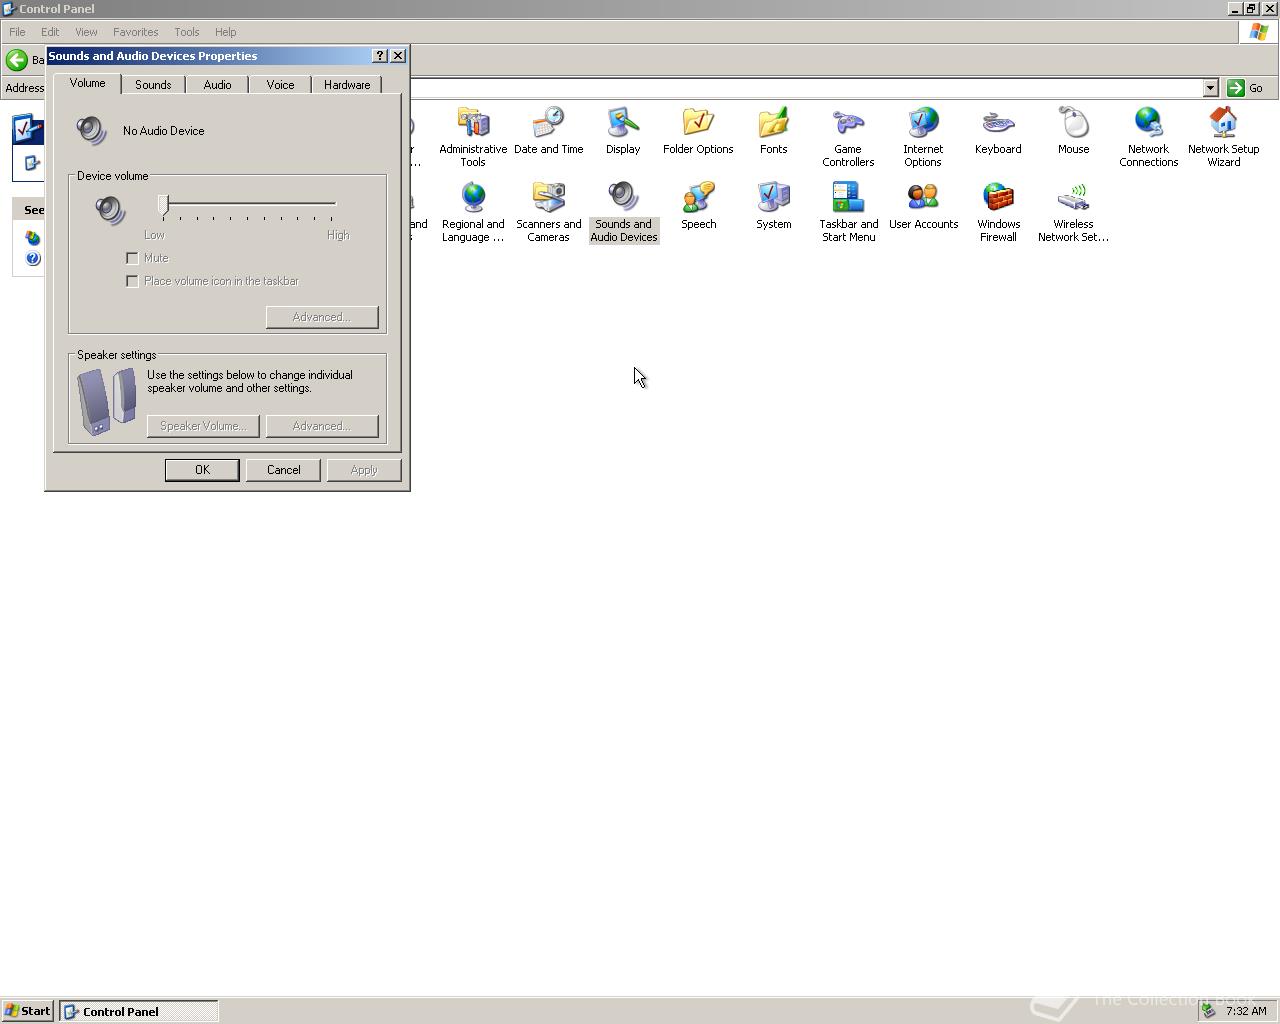
Task: Open Game Controllers icon
Action: click(x=848, y=137)
